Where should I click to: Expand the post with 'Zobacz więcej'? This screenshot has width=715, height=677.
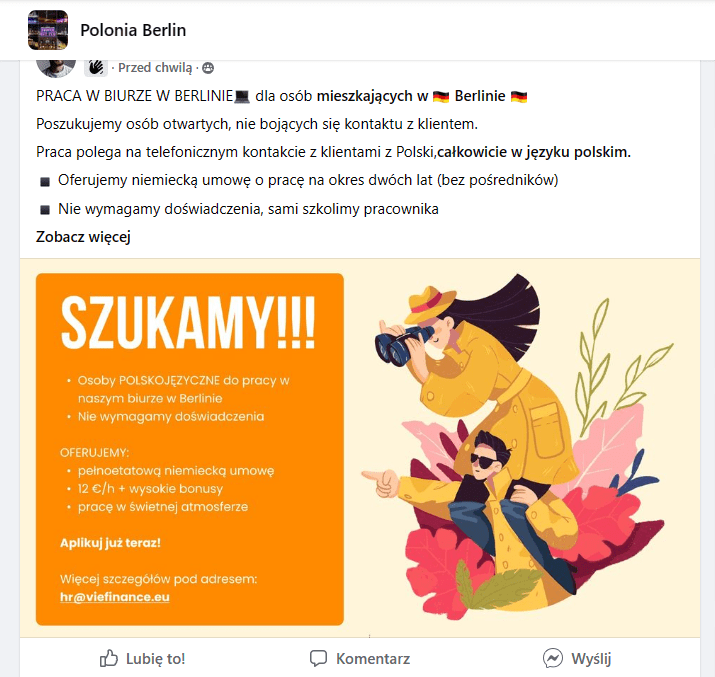pos(83,237)
